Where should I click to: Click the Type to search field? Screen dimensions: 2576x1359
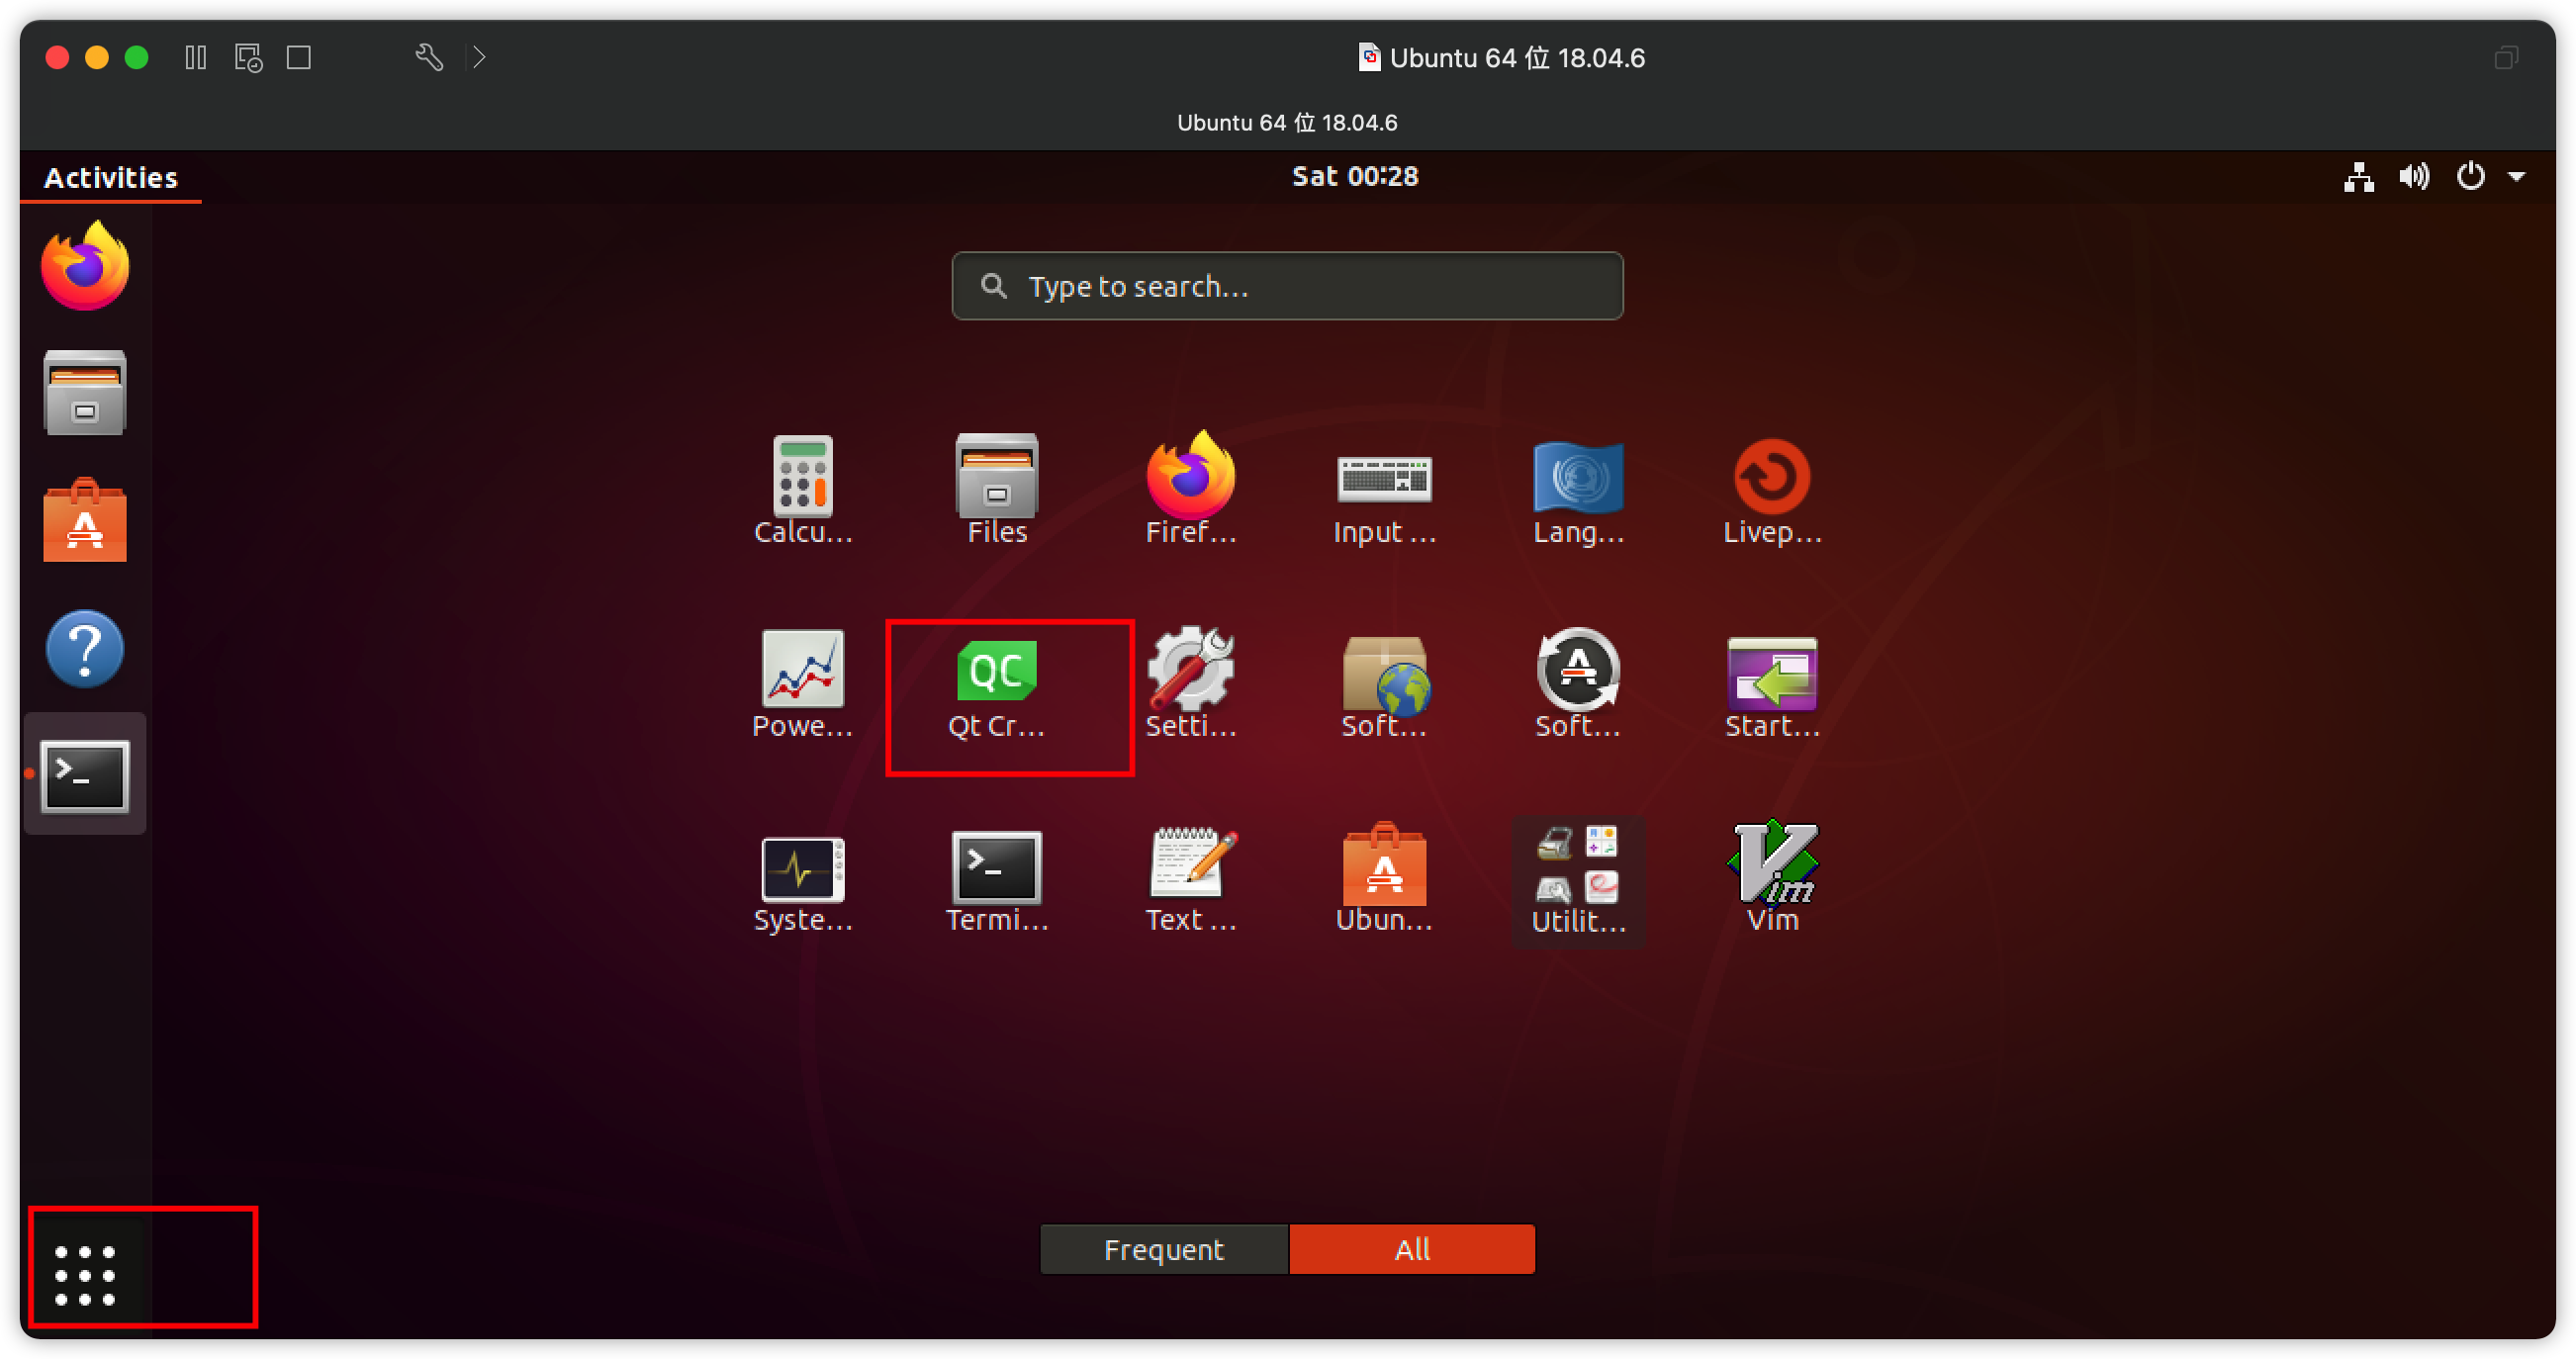coord(1287,286)
